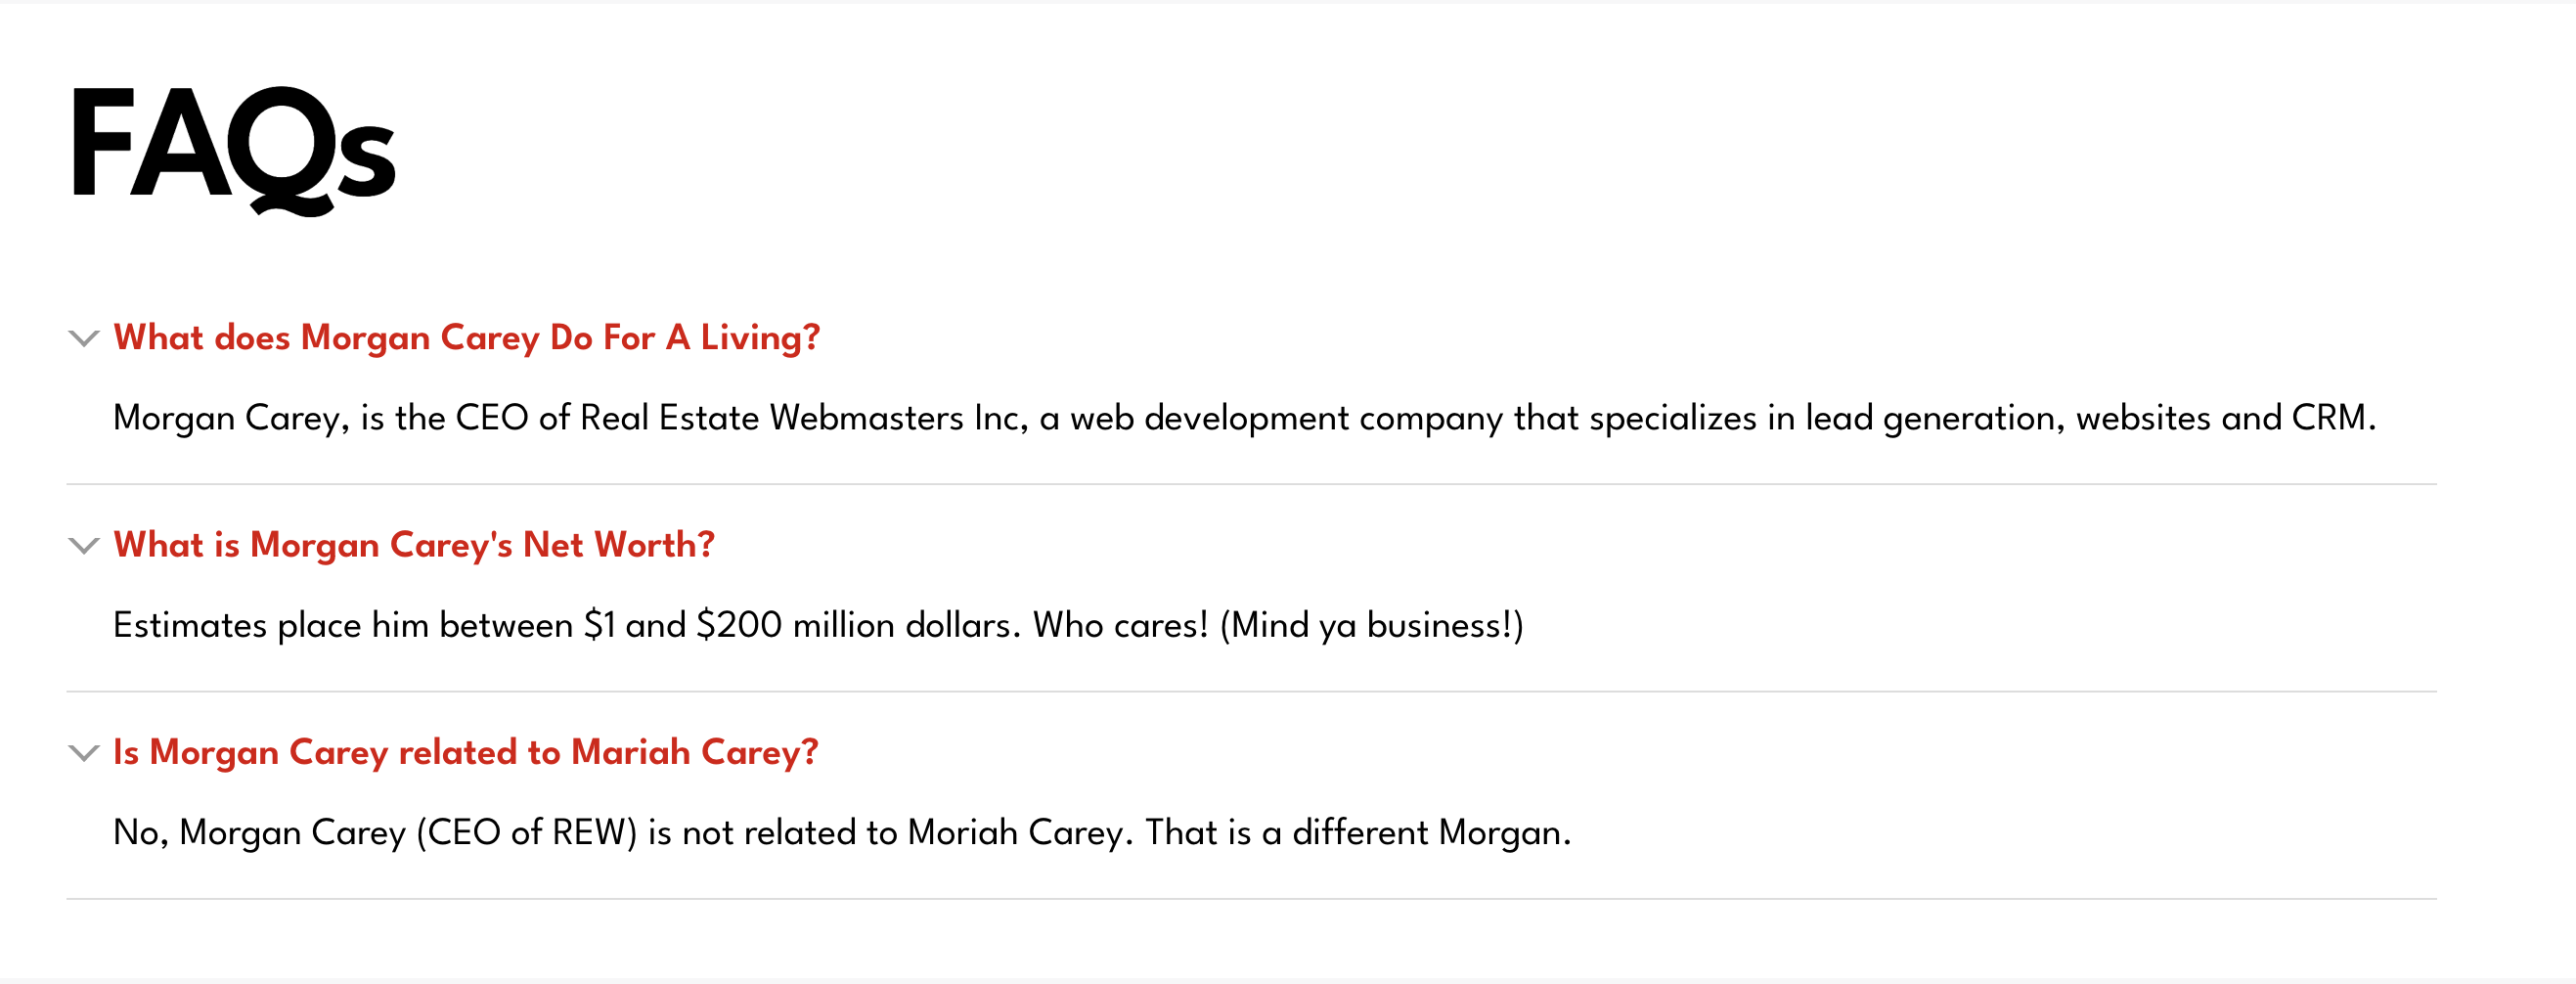Click the 'Who cares!' text
The height and width of the screenshot is (984, 2576).
pos(1121,625)
